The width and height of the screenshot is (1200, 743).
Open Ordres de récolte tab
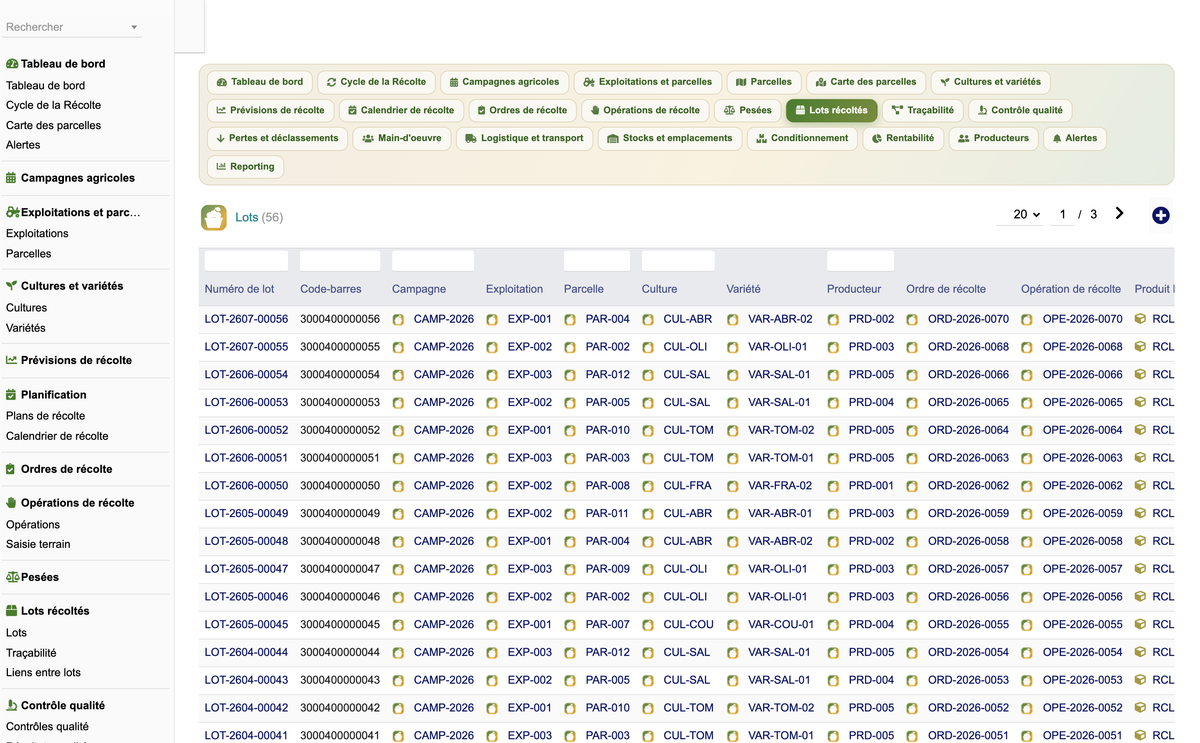coord(522,110)
